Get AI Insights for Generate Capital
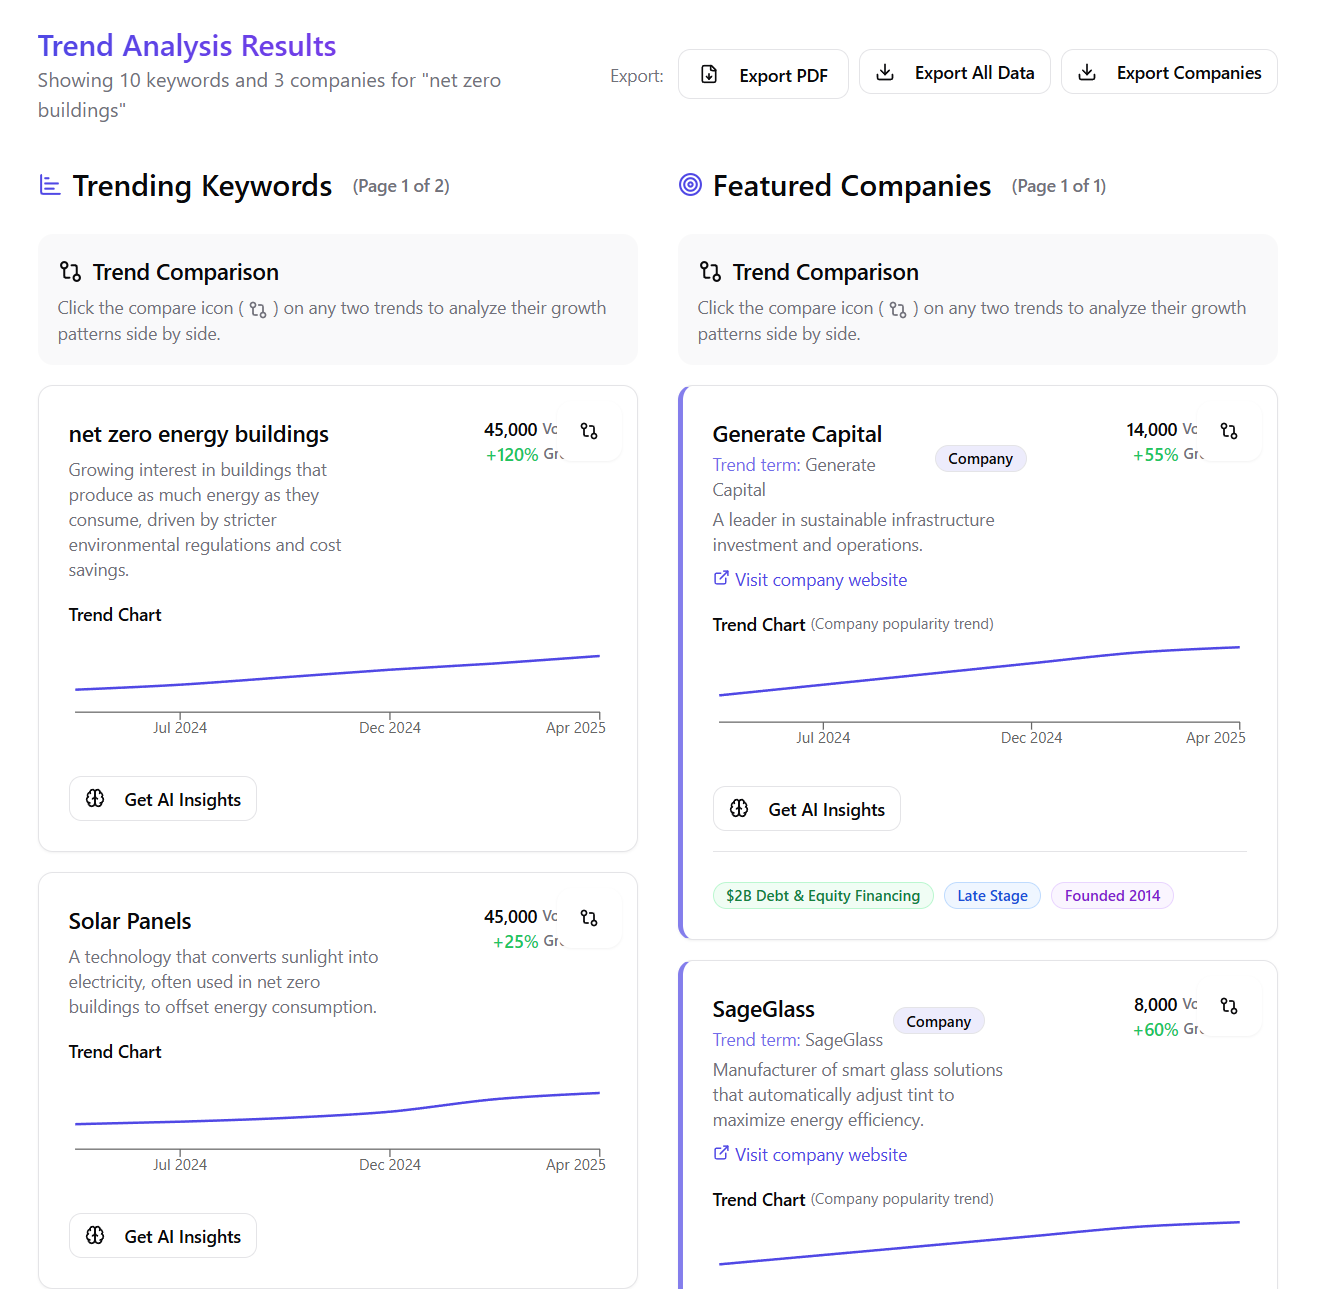 tap(806, 809)
